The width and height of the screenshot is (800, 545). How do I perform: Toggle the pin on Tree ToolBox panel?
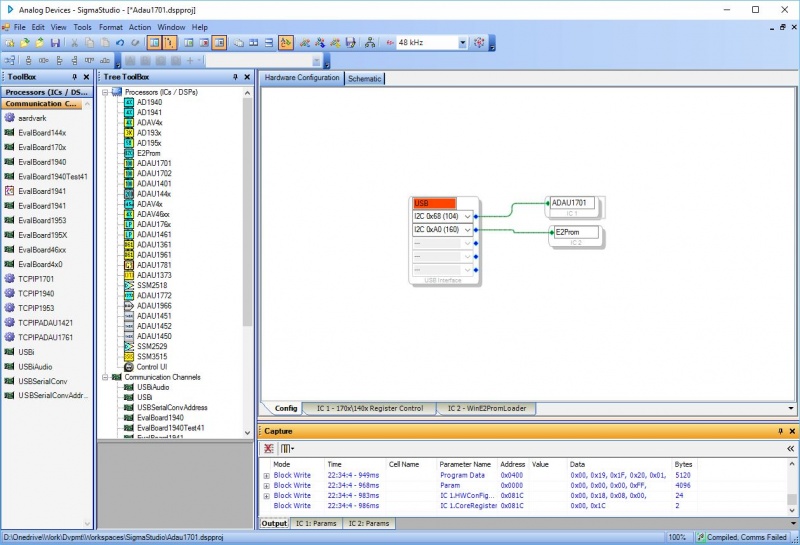coord(235,77)
